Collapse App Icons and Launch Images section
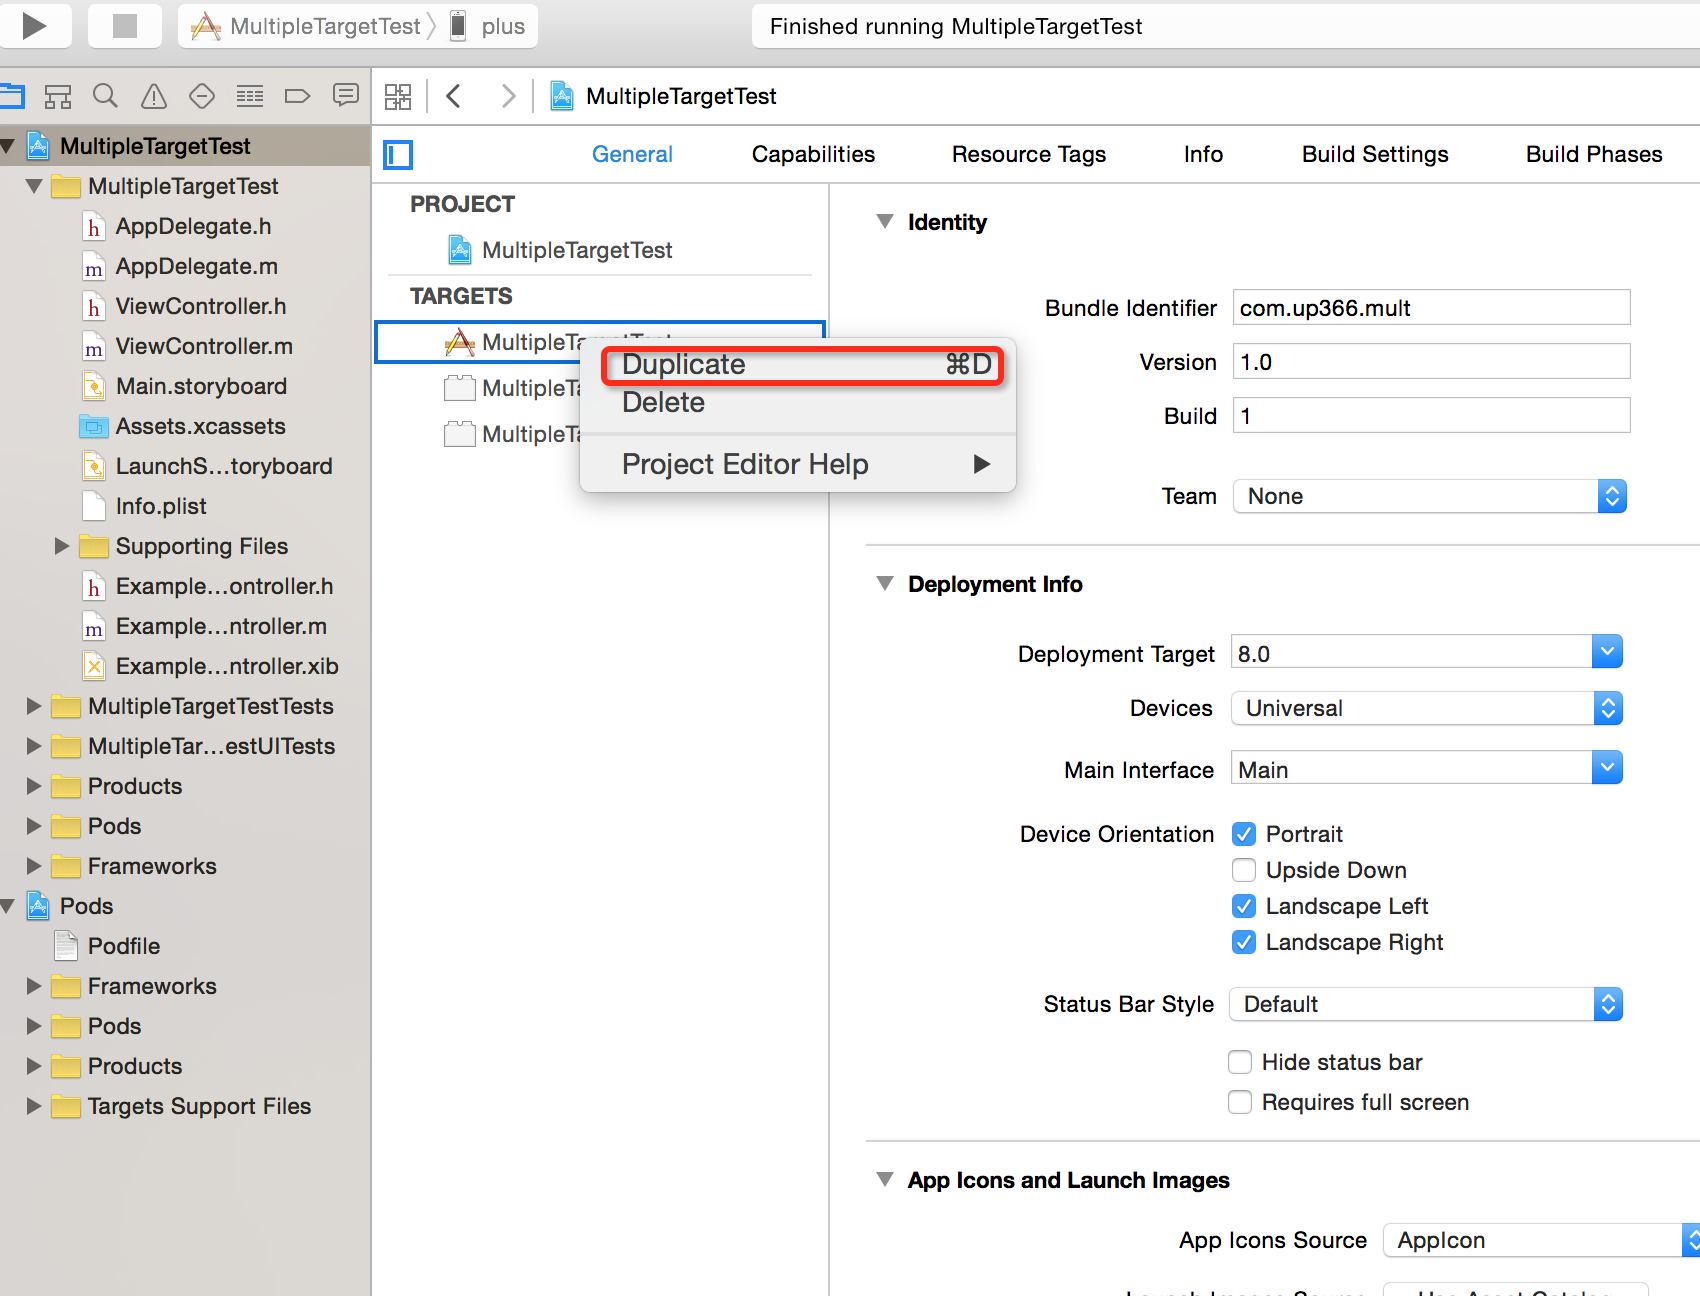1700x1296 pixels. coord(885,1180)
